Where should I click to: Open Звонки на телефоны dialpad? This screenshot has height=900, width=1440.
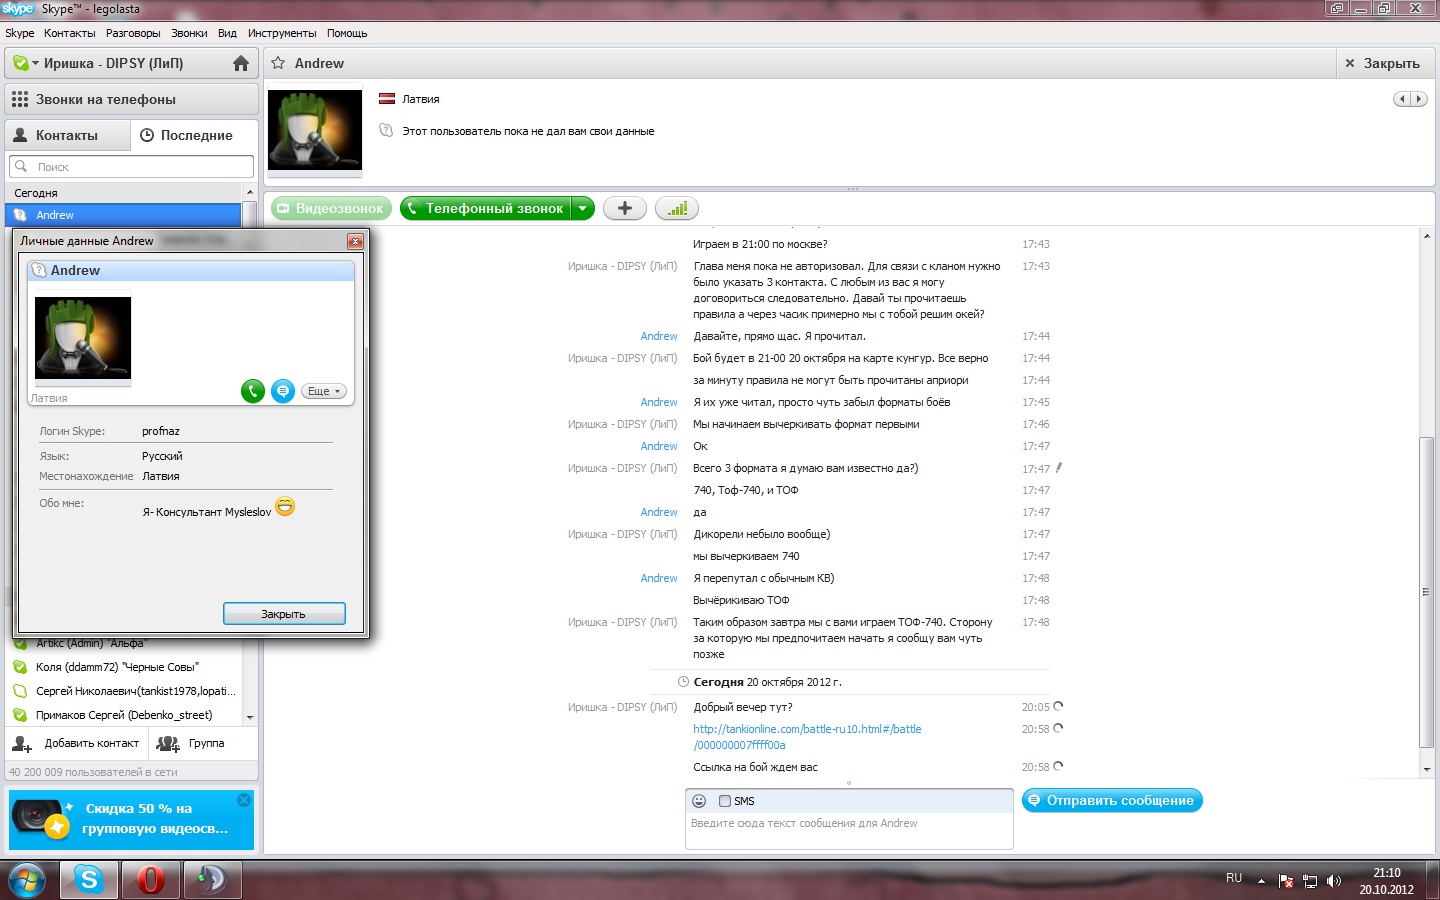131,99
